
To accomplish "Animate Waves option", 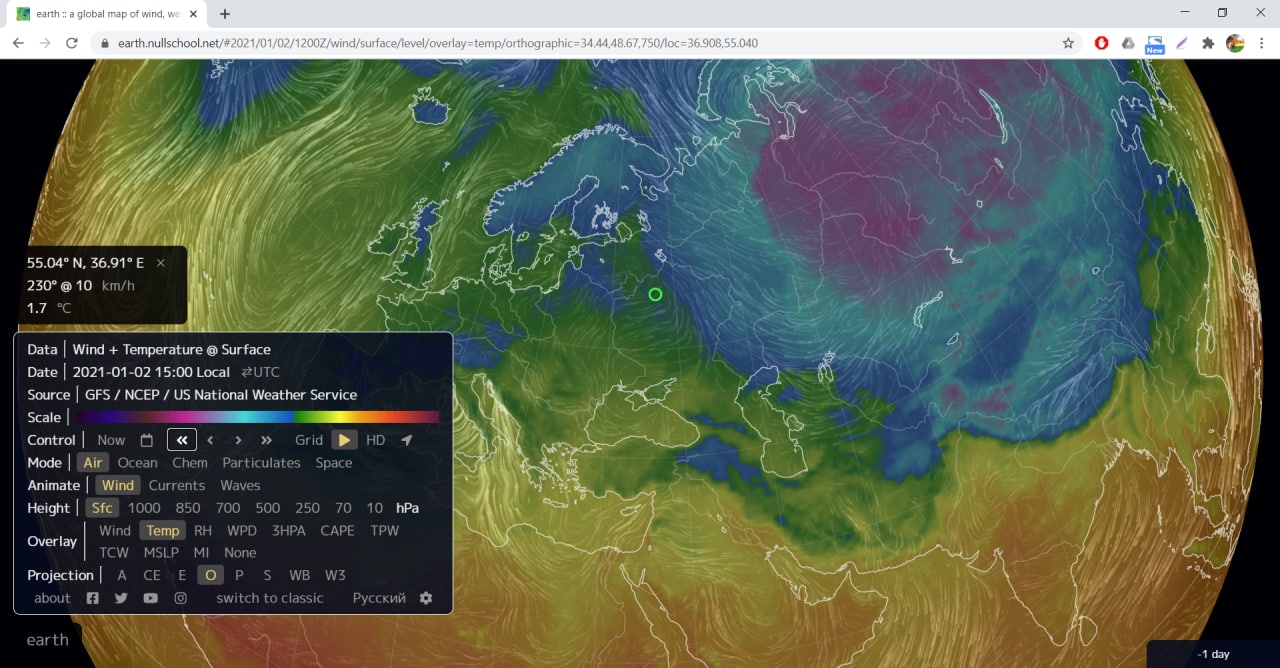I will pyautogui.click(x=240, y=486).
